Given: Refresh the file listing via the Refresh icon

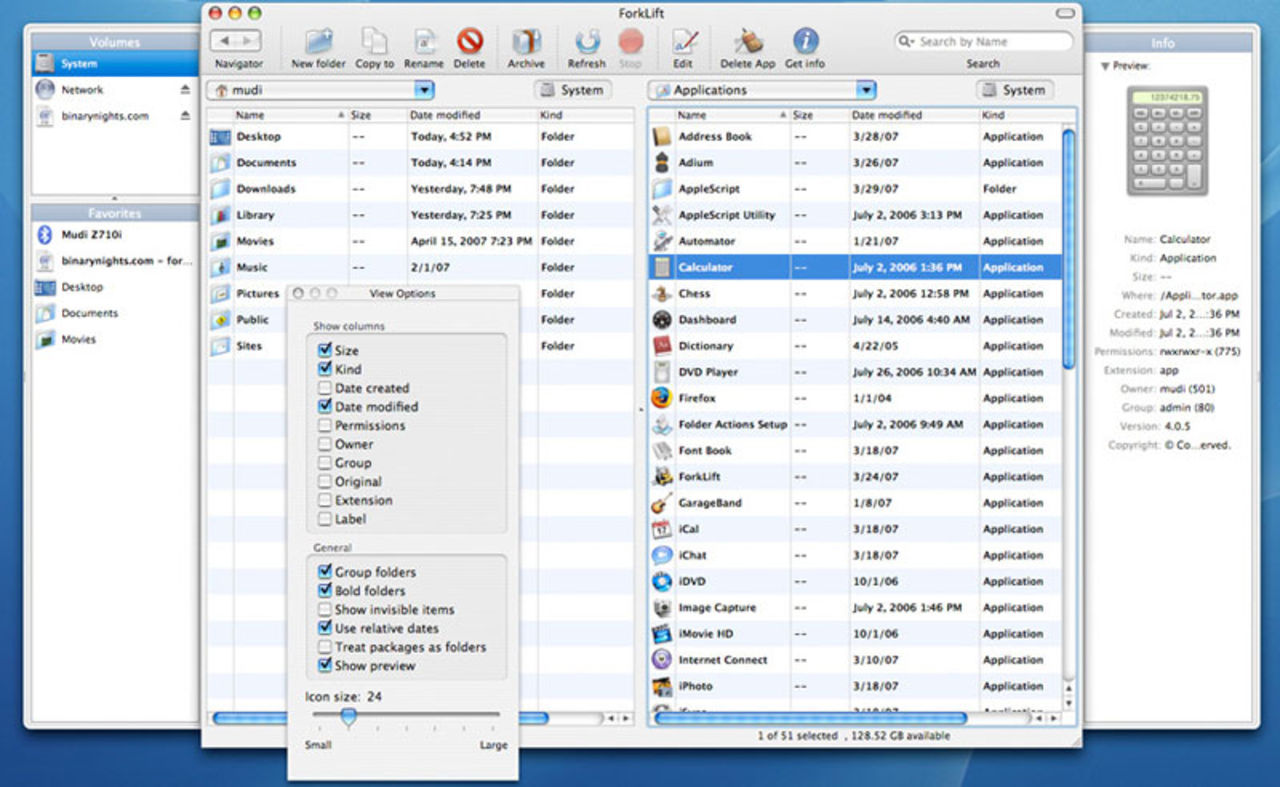Looking at the screenshot, I should [x=586, y=43].
